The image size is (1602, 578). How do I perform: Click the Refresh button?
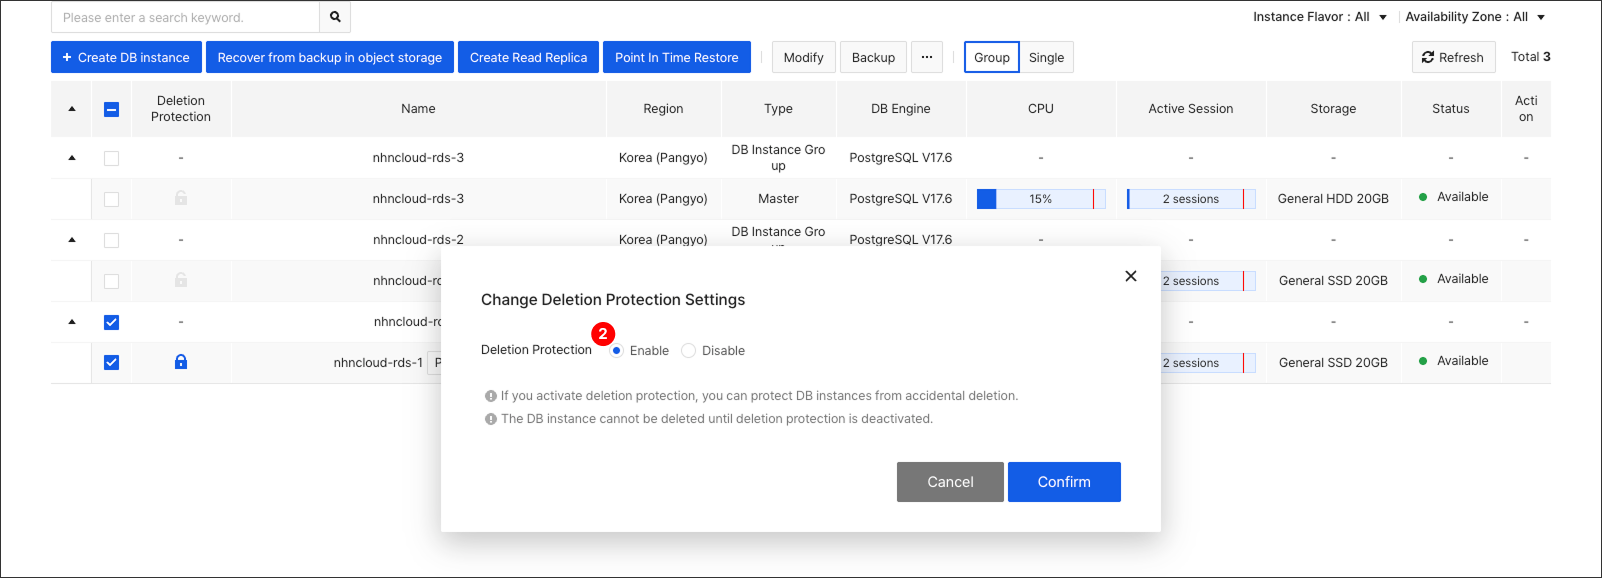click(1454, 57)
